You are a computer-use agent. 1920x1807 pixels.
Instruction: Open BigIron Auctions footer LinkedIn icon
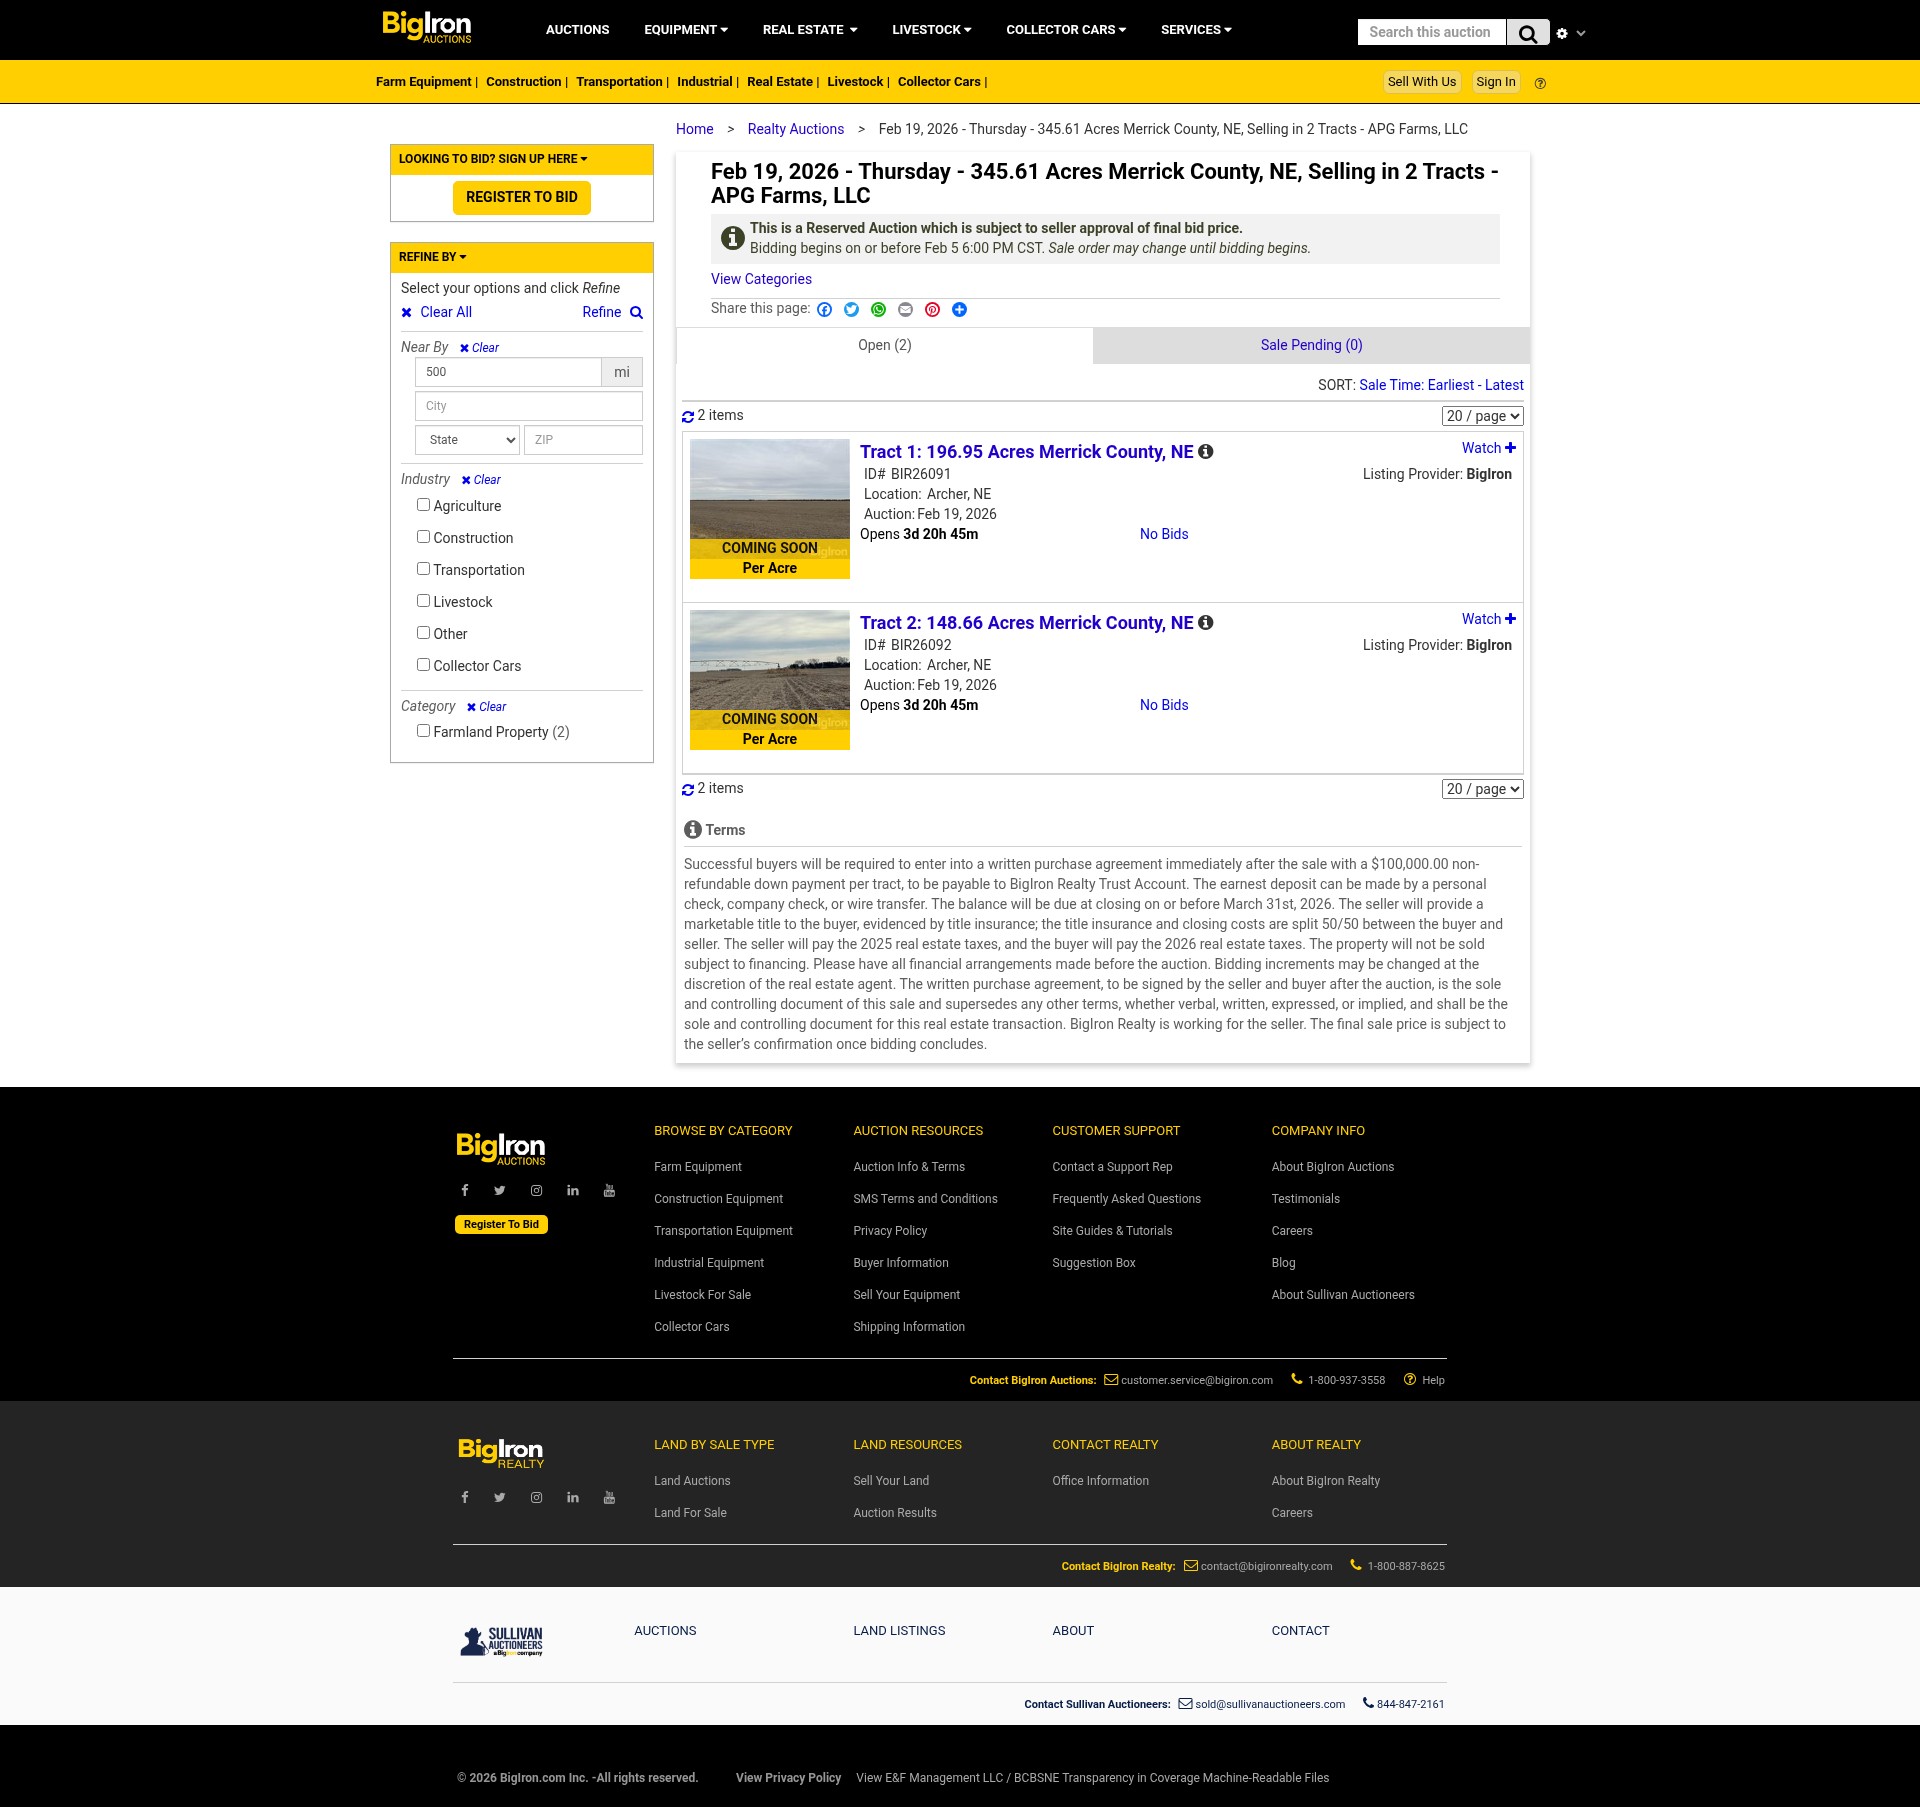coord(573,1190)
